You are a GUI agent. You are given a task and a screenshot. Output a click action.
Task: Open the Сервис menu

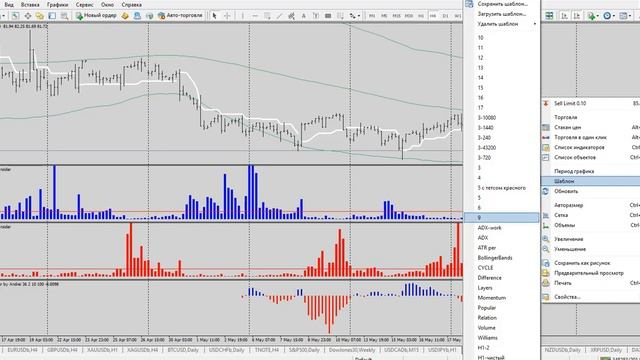[x=84, y=5]
